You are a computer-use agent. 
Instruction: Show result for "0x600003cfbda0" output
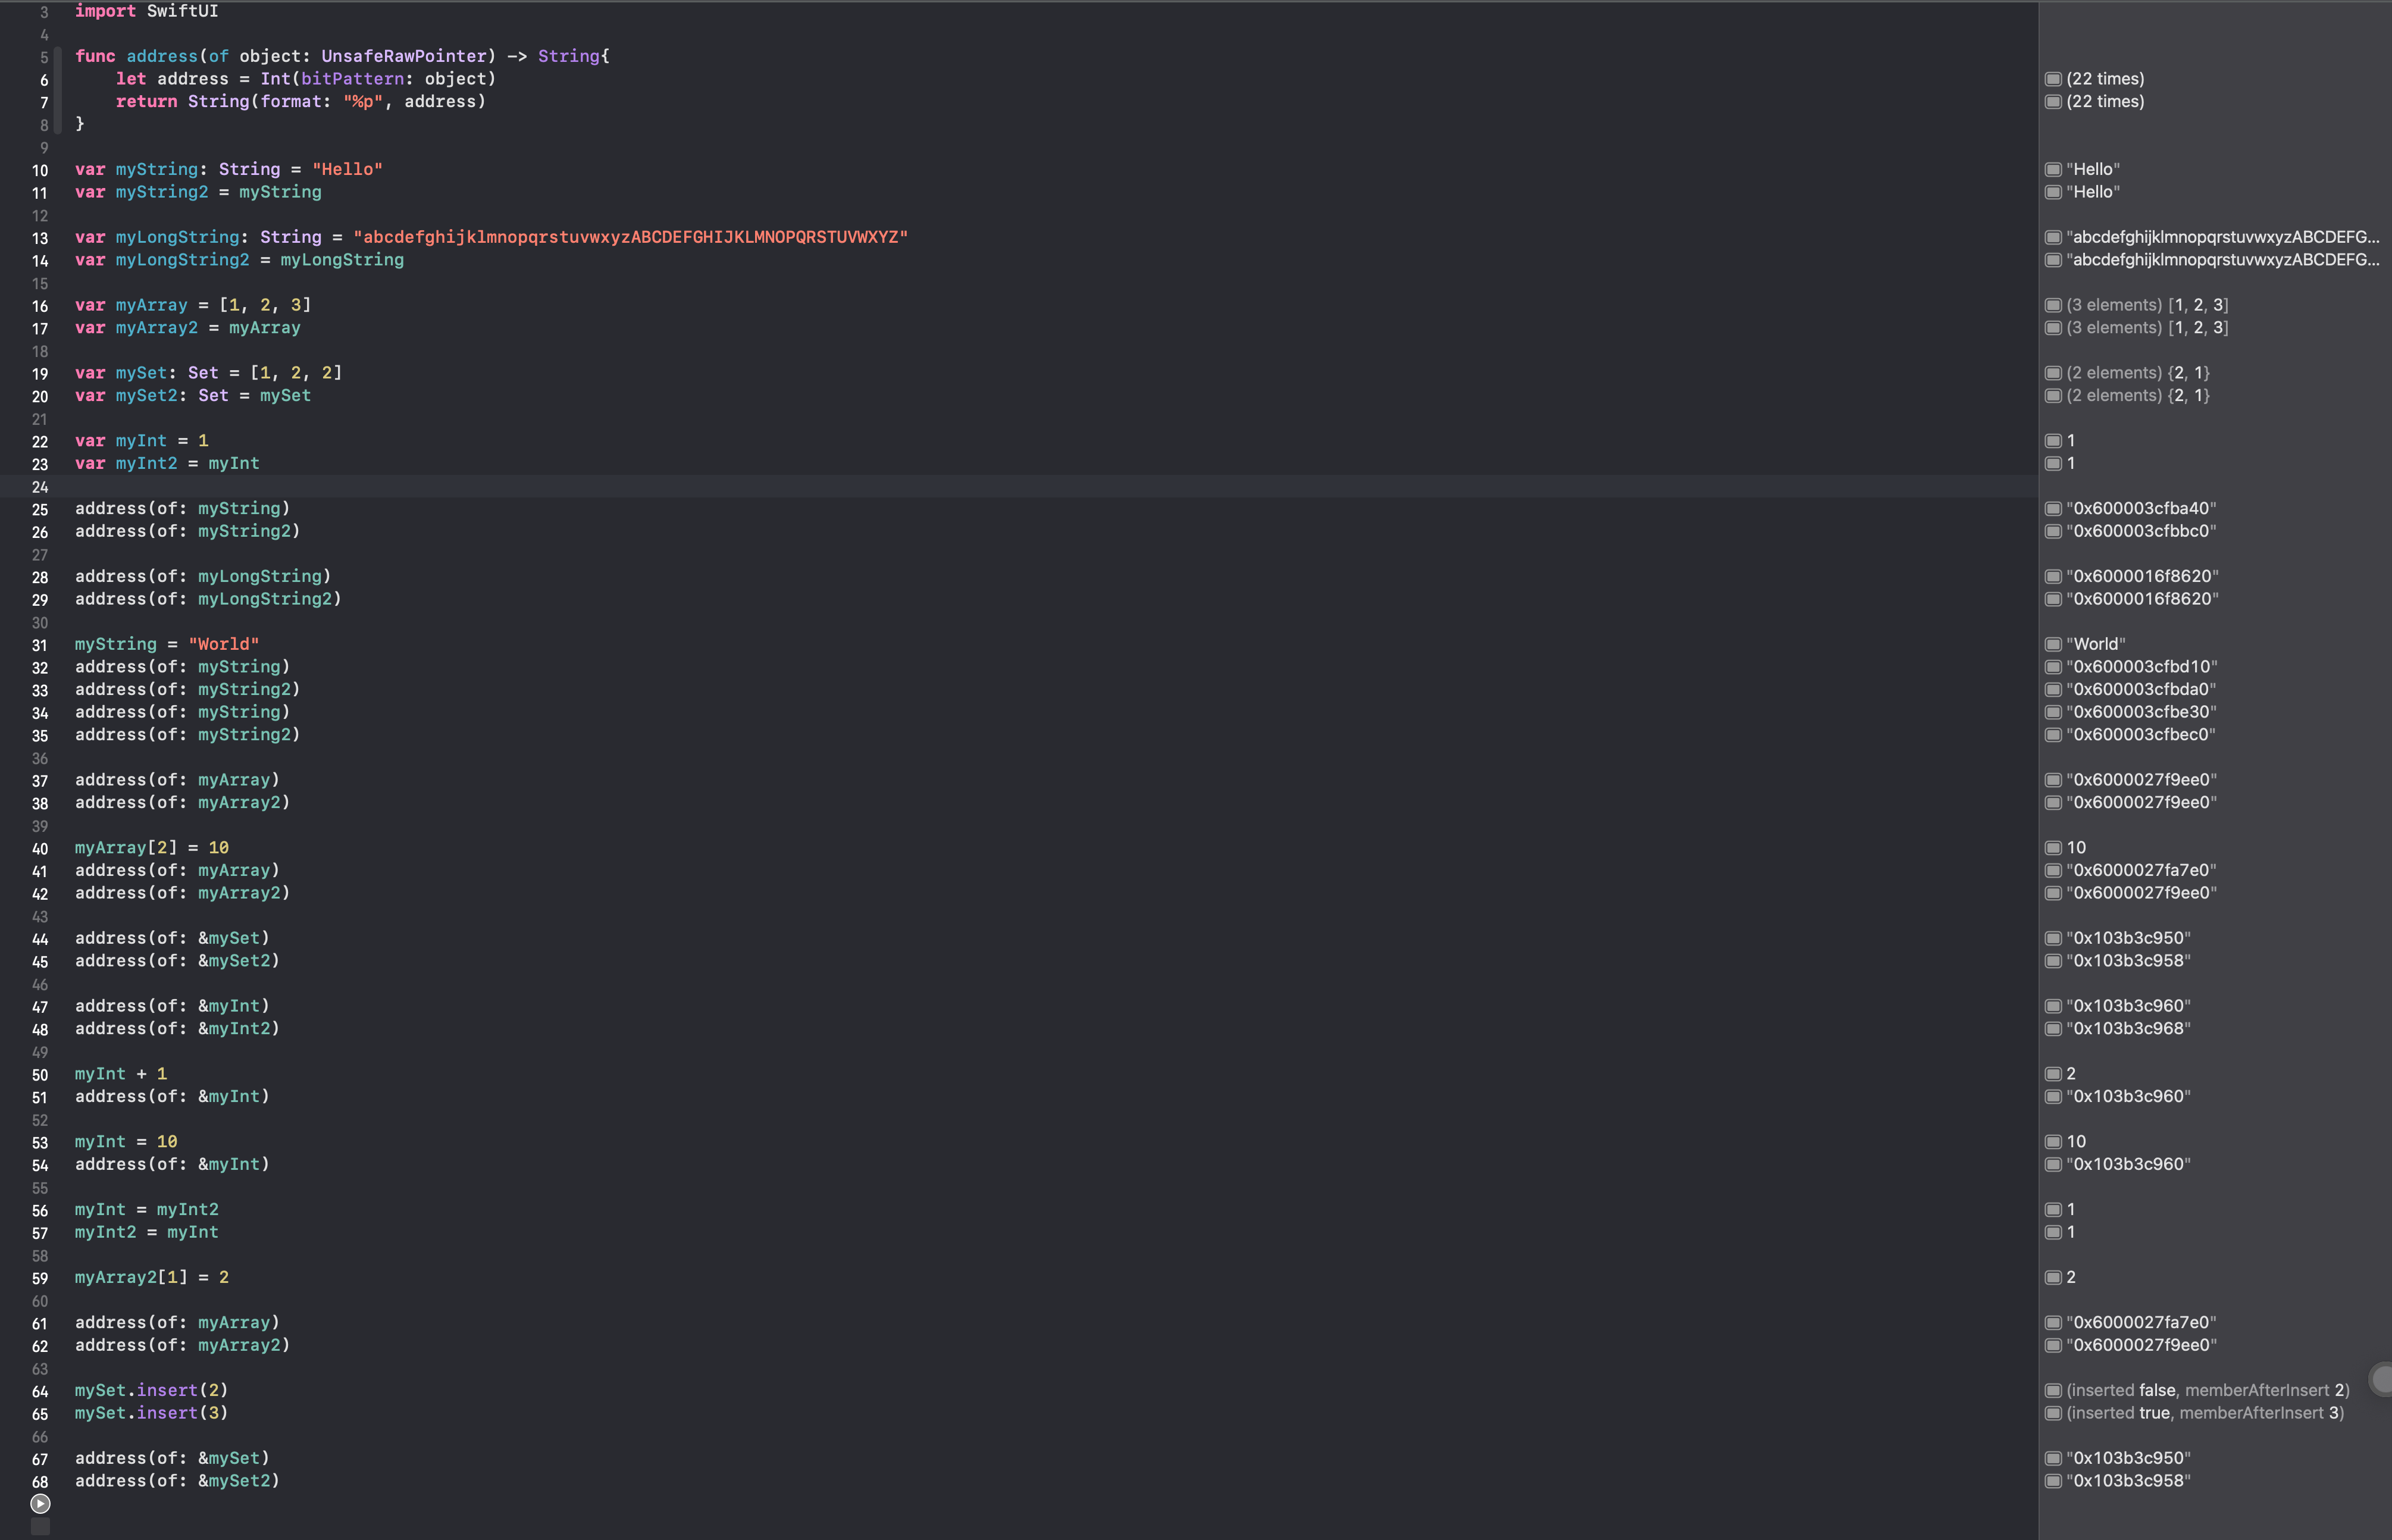pos(2053,689)
